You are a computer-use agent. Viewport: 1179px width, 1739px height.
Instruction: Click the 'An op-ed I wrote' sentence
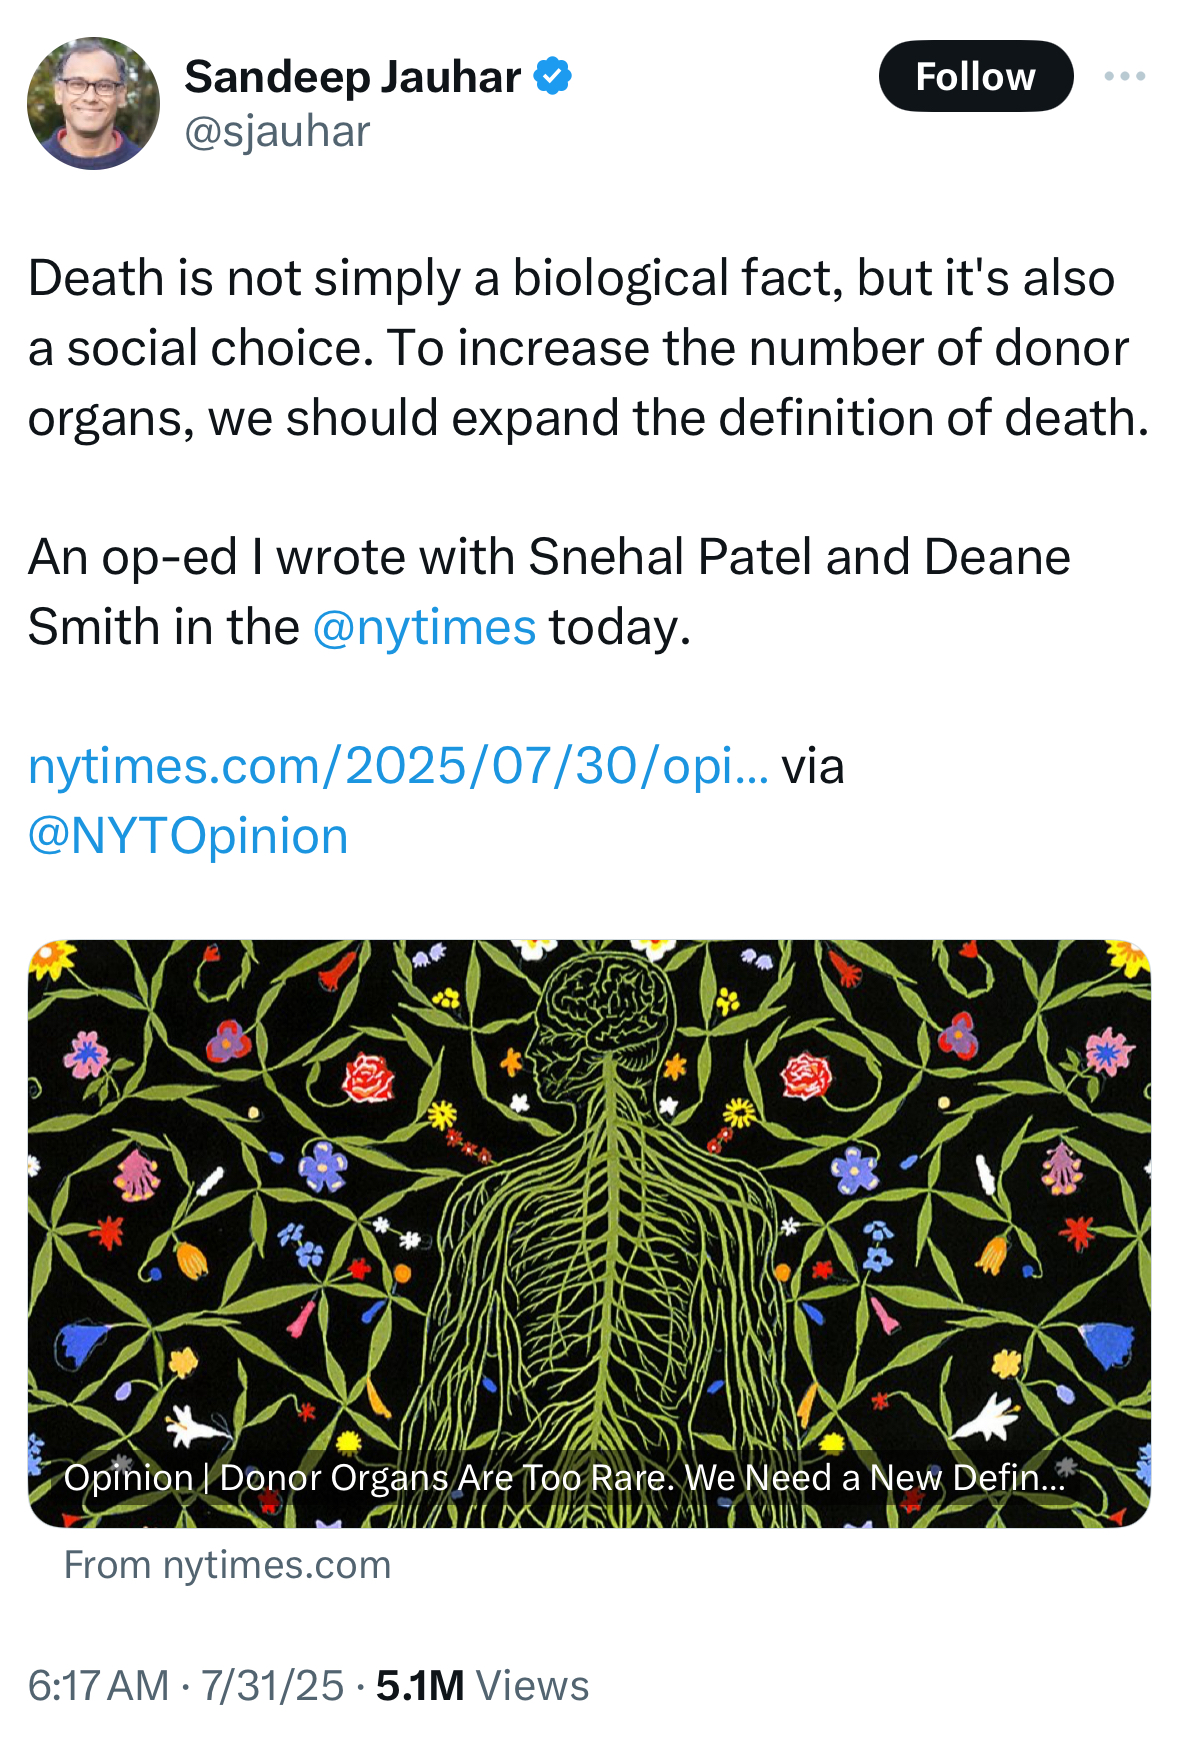[548, 558]
